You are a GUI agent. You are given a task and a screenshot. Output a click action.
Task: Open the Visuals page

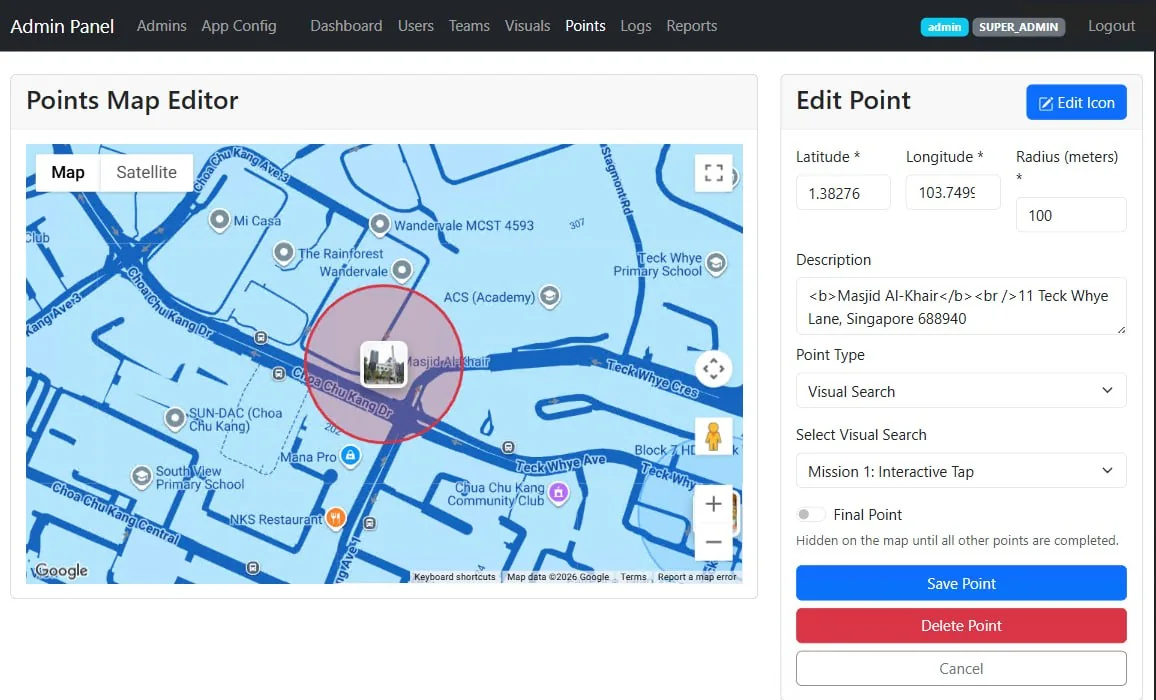527,26
